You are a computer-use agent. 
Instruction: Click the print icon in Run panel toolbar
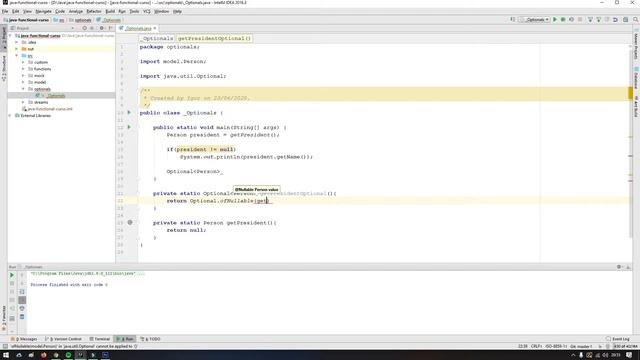(22, 309)
